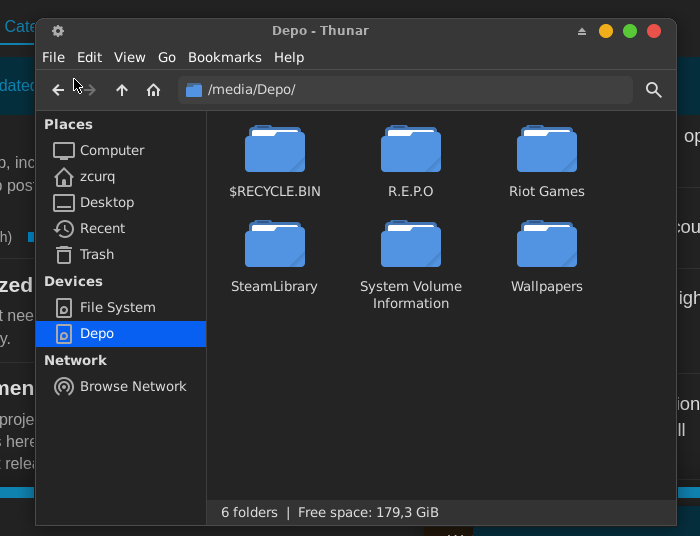Select the Depo label under Devices

coord(97,334)
